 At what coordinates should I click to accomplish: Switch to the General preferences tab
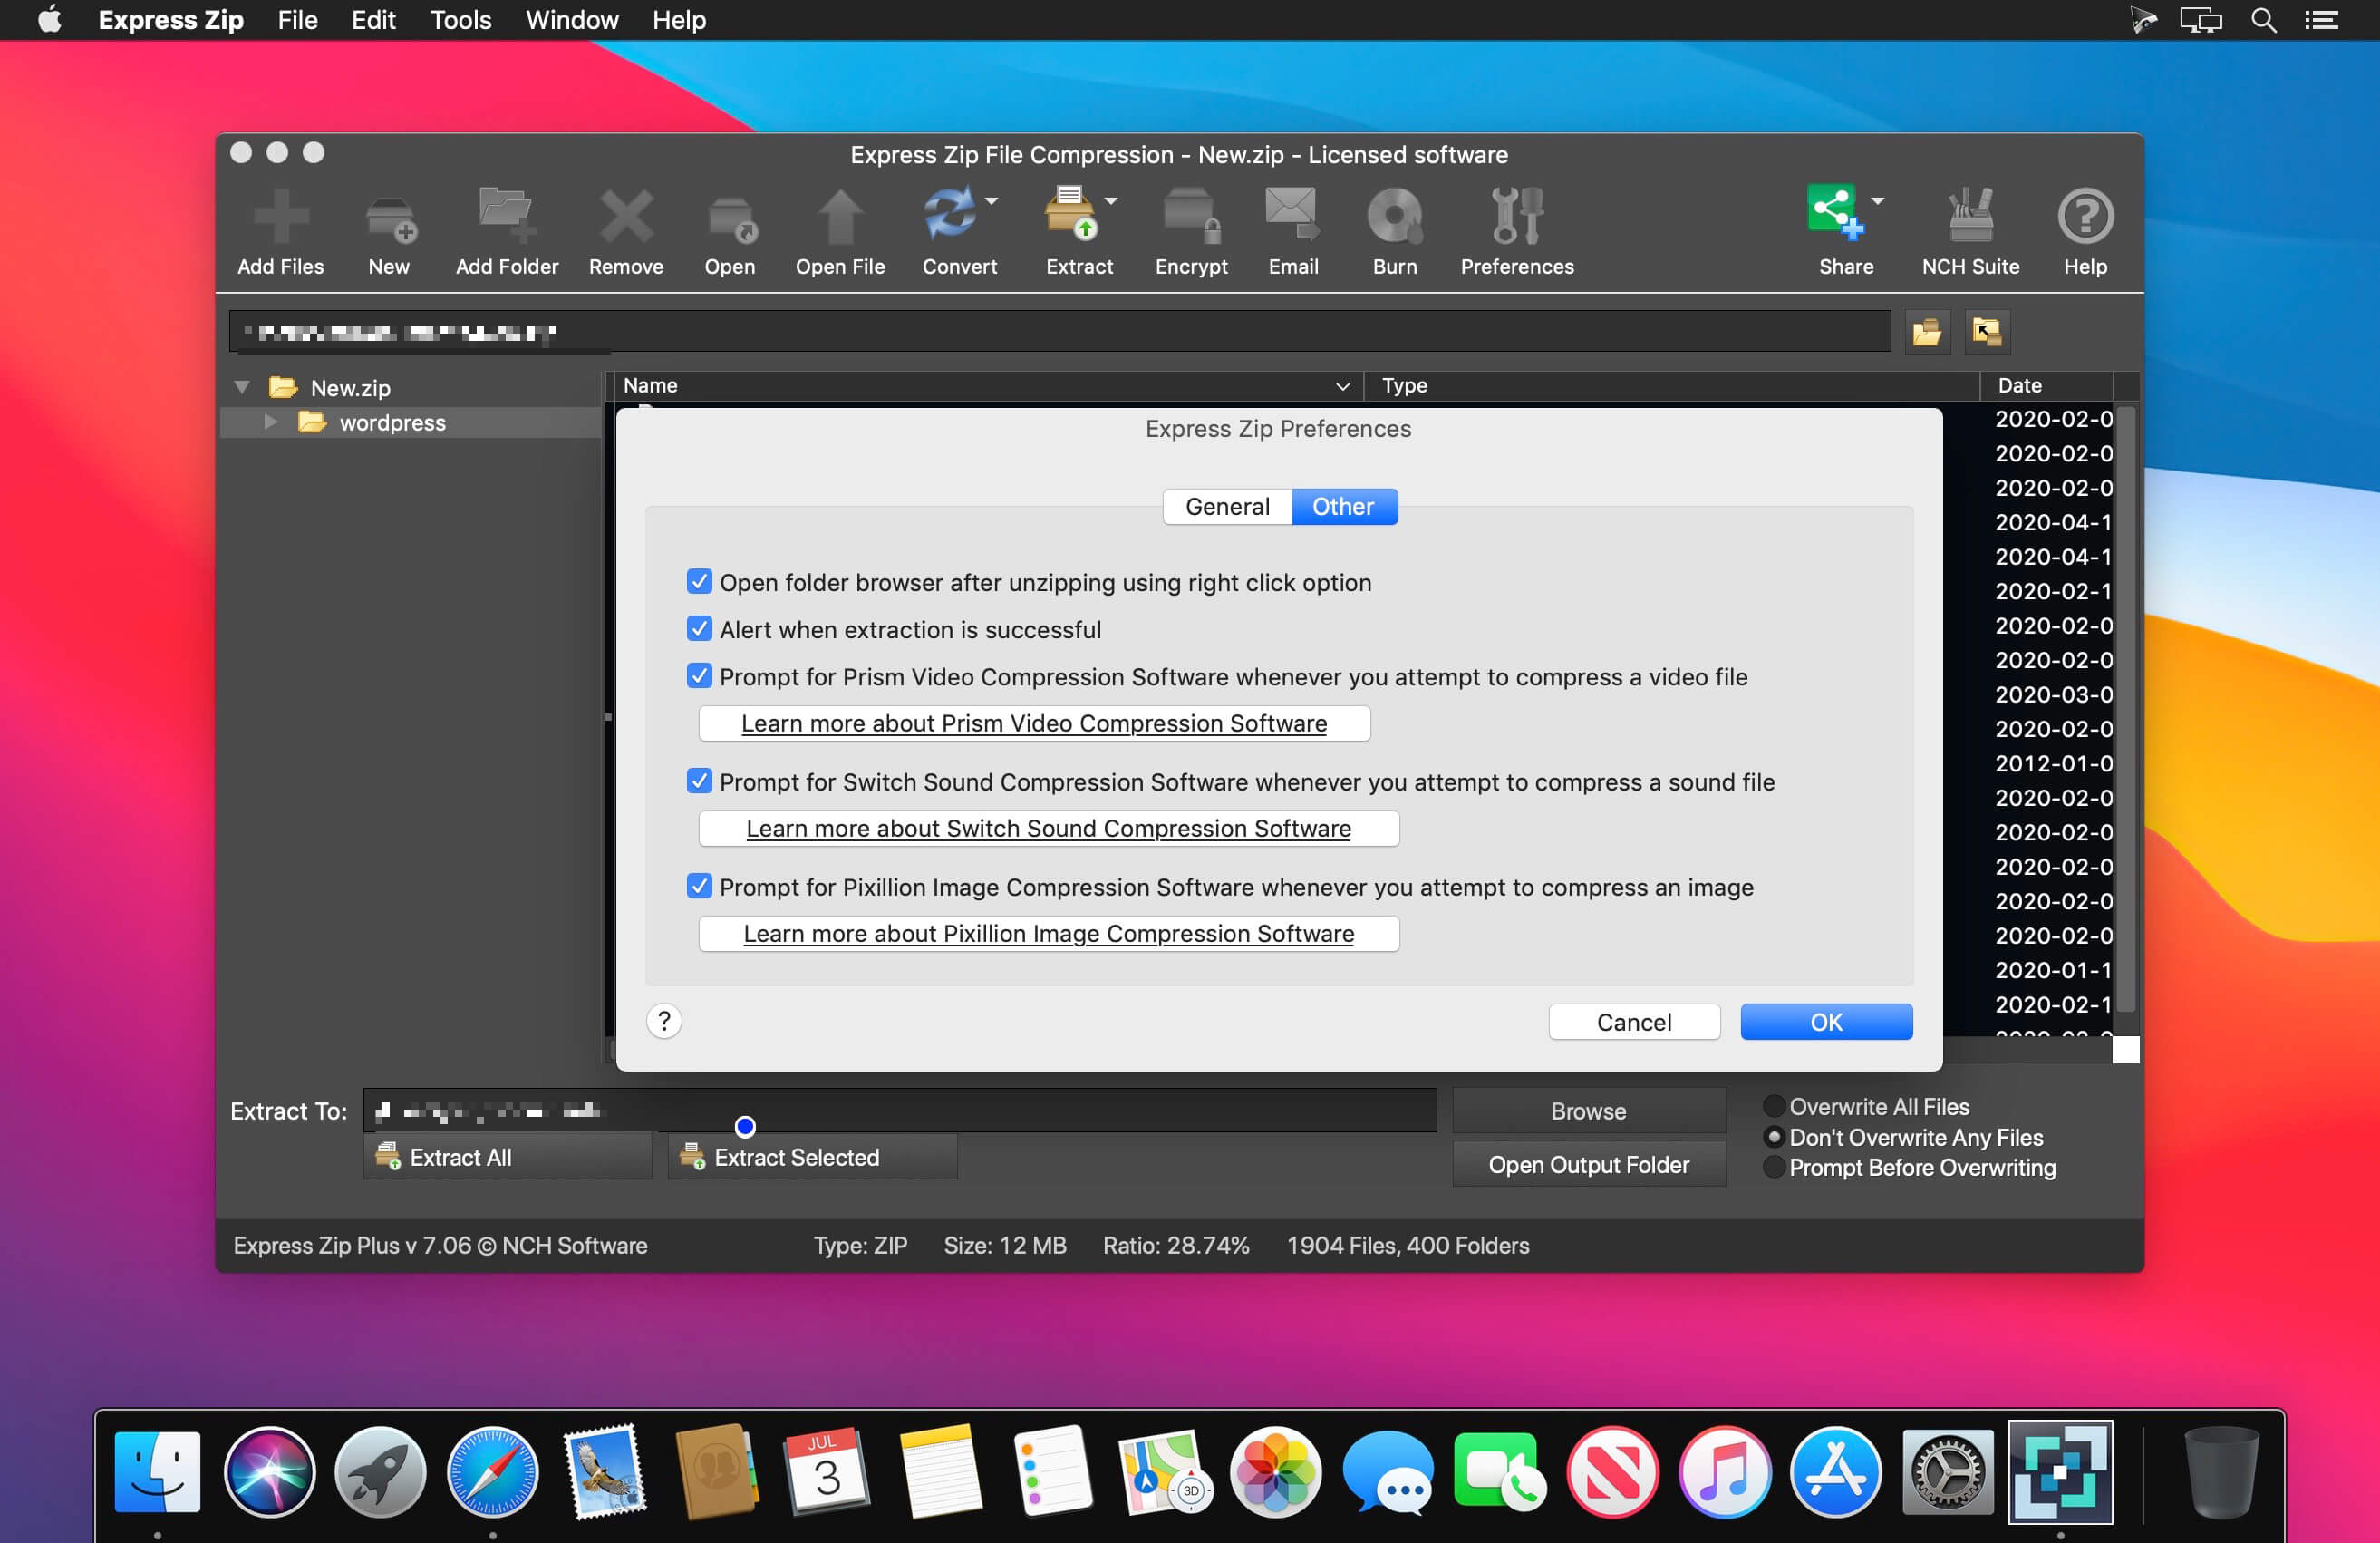coord(1227,506)
